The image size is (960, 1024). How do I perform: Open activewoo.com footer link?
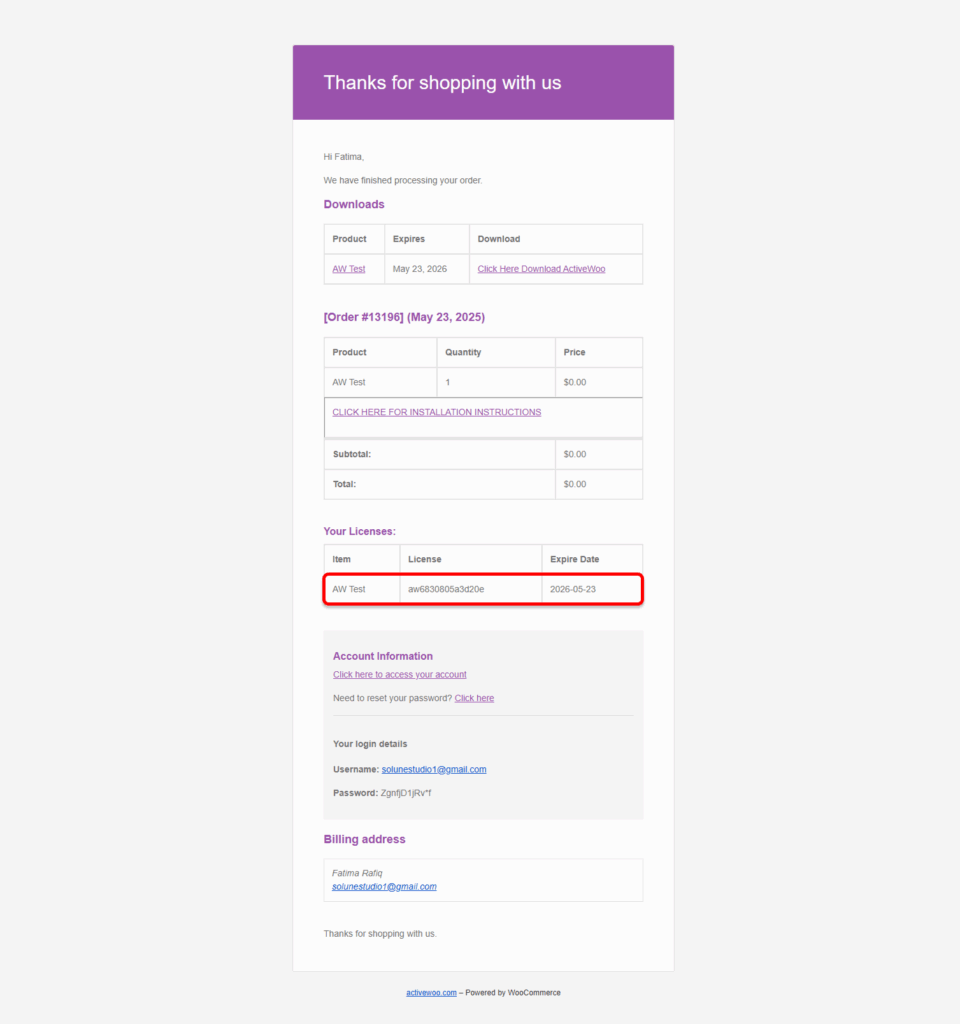pos(431,993)
